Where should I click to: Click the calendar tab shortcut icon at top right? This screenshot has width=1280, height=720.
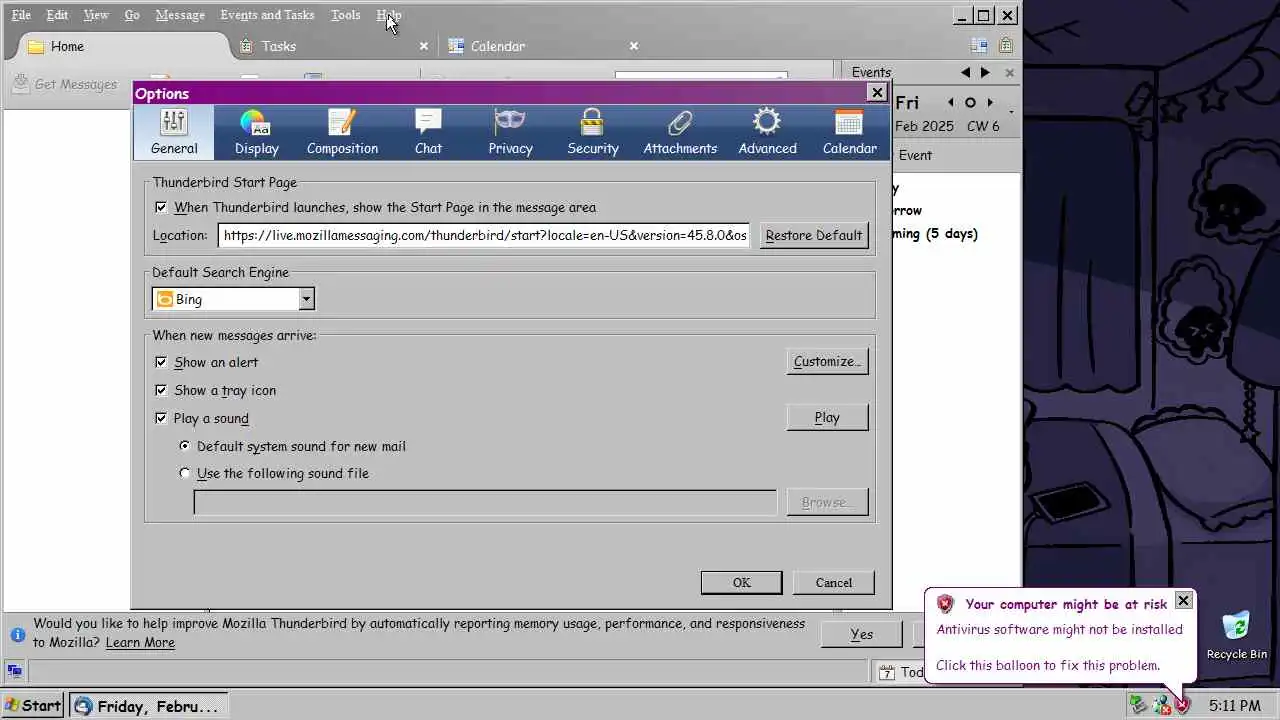point(979,46)
